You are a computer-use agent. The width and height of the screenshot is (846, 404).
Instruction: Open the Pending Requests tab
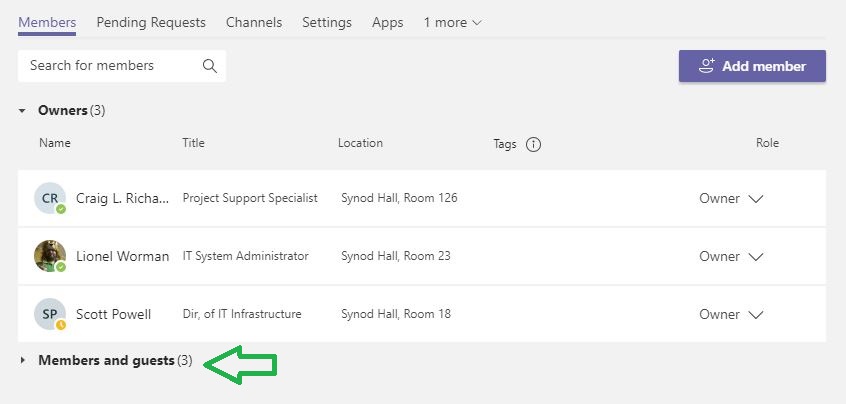coord(151,23)
